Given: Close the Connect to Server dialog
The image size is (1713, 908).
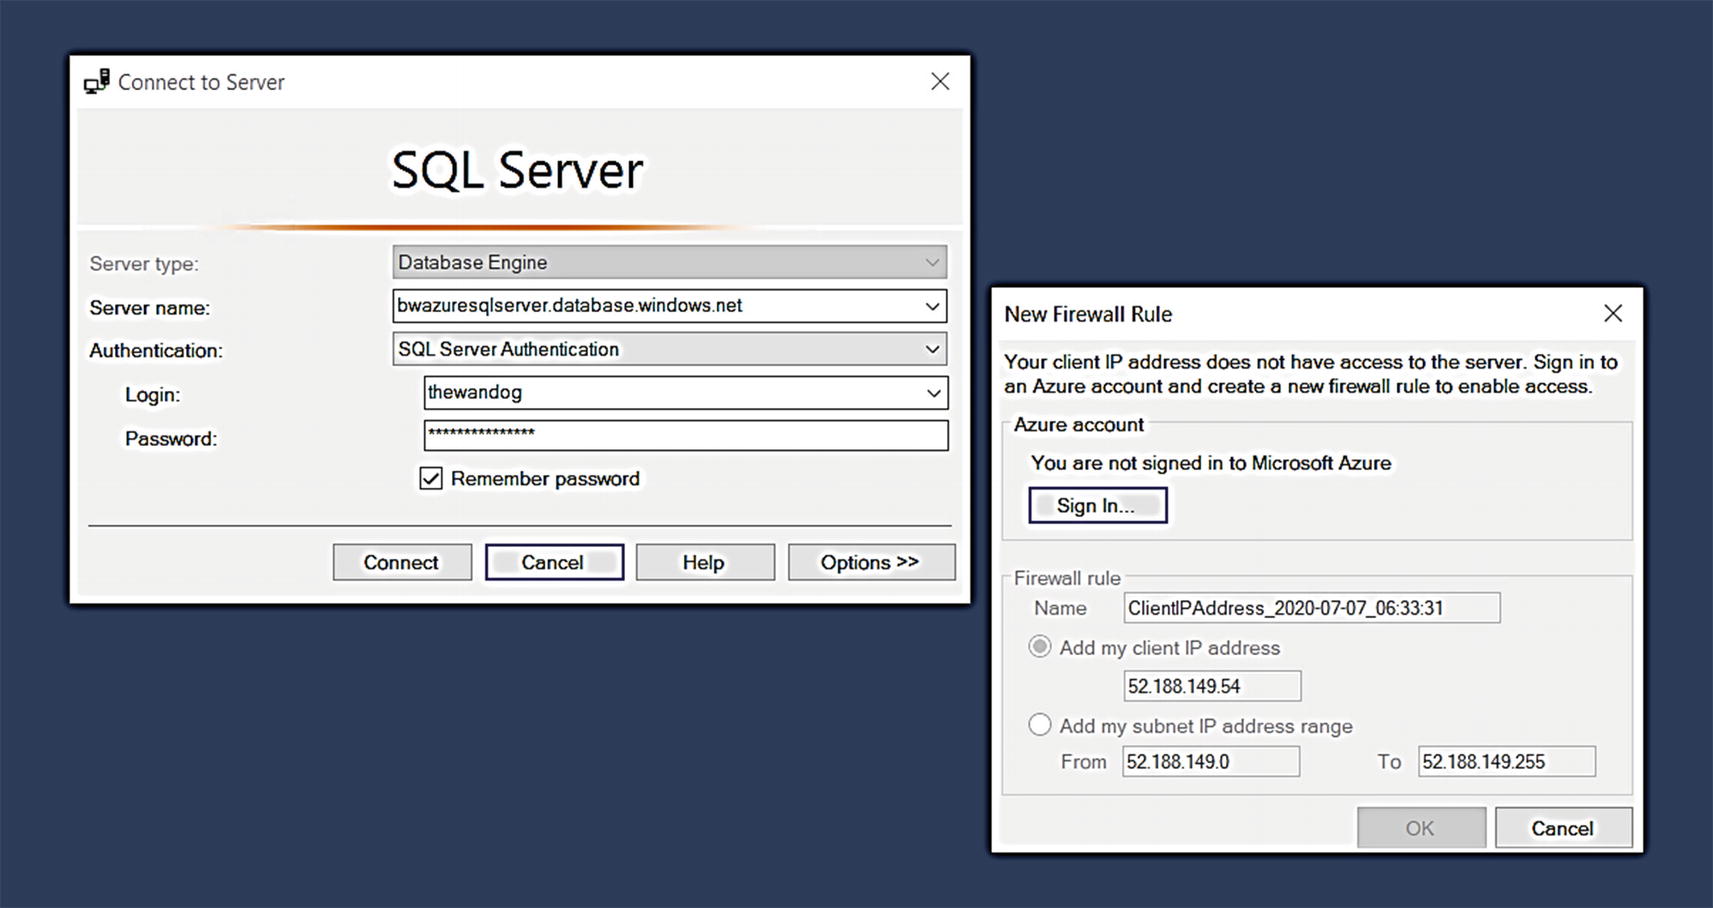Looking at the screenshot, I should [x=940, y=82].
